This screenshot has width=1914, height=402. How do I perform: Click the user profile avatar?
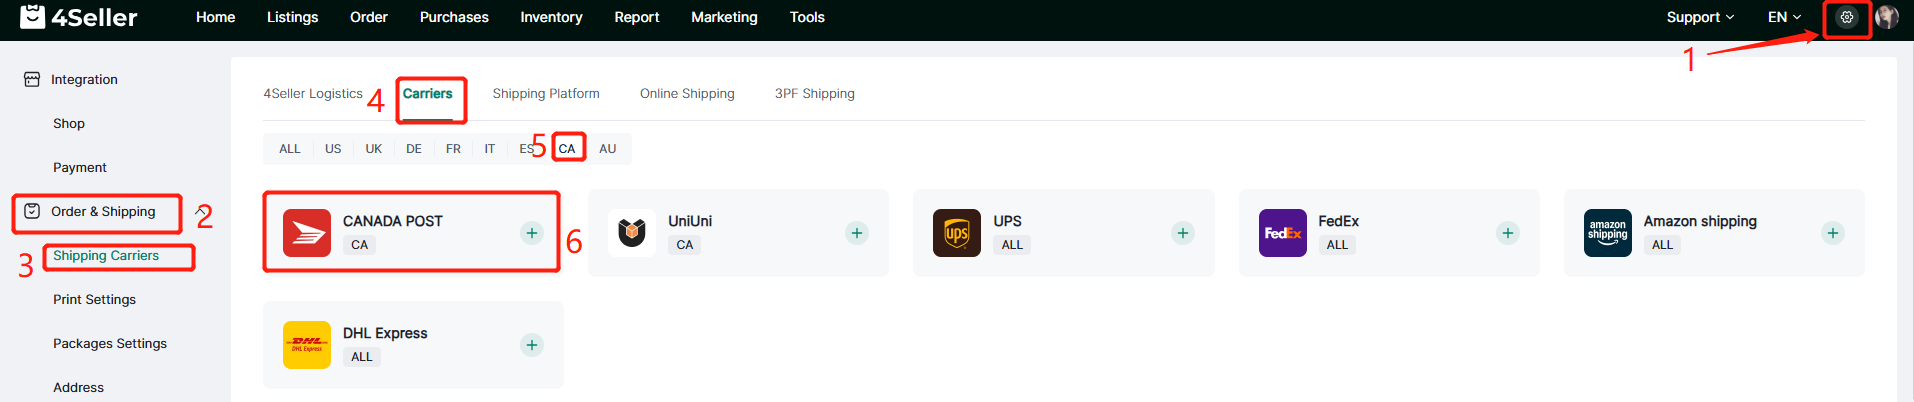tap(1887, 17)
